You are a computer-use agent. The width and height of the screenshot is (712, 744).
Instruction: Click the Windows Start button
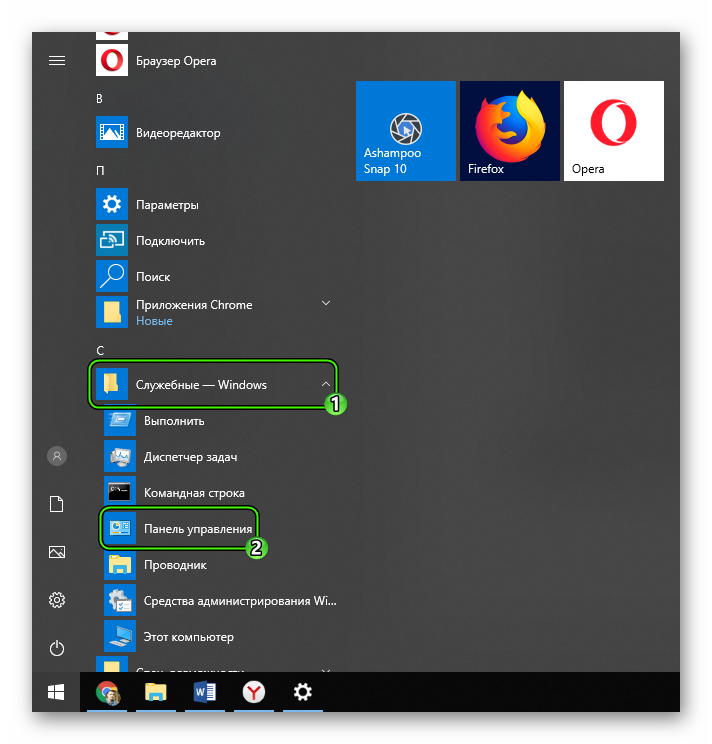click(57, 692)
